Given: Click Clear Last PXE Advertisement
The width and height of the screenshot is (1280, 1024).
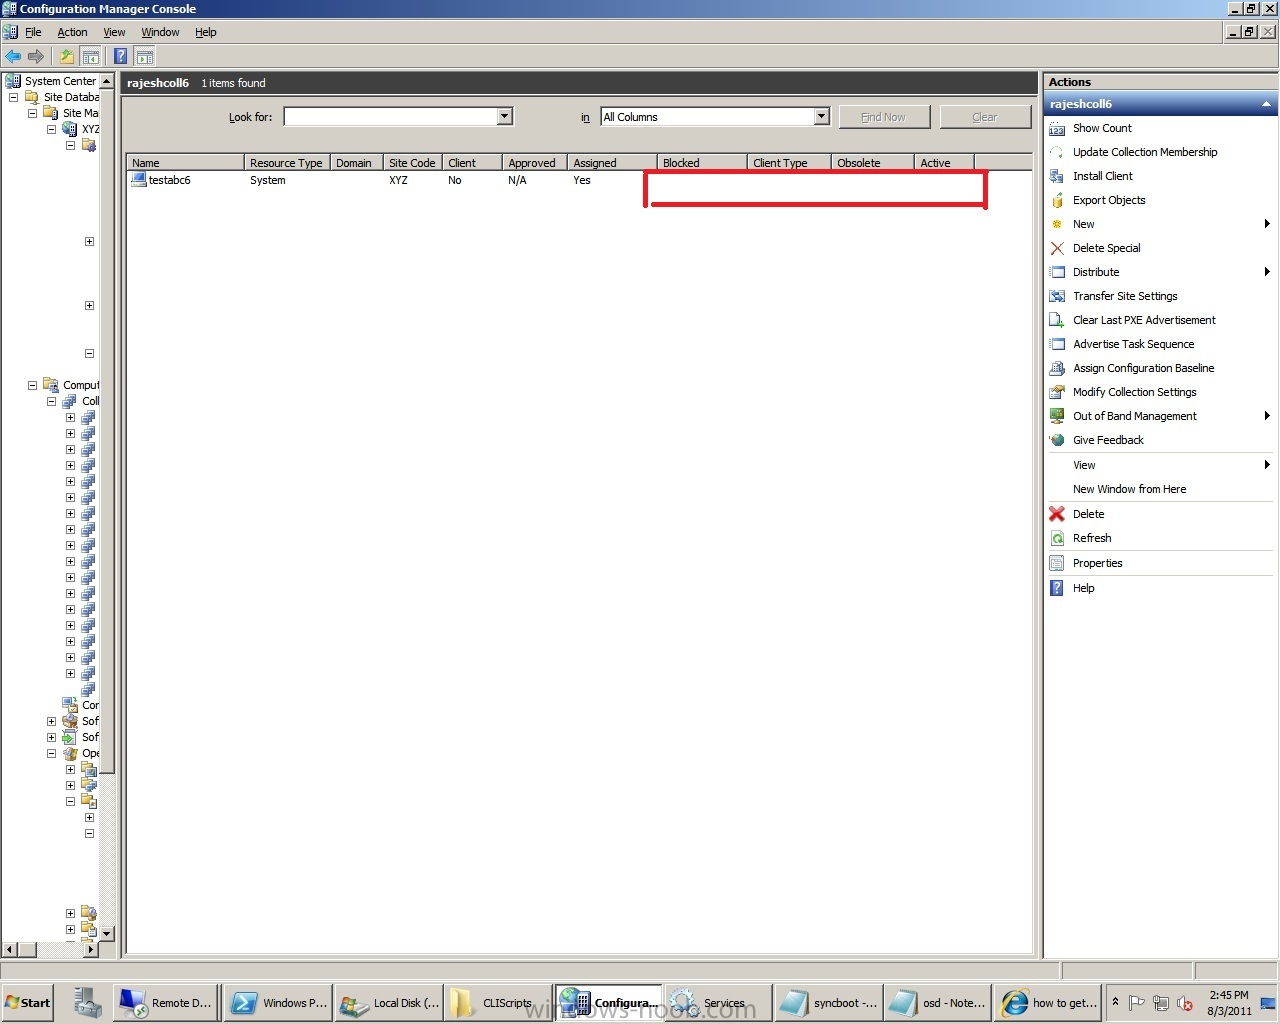Looking at the screenshot, I should point(1144,320).
